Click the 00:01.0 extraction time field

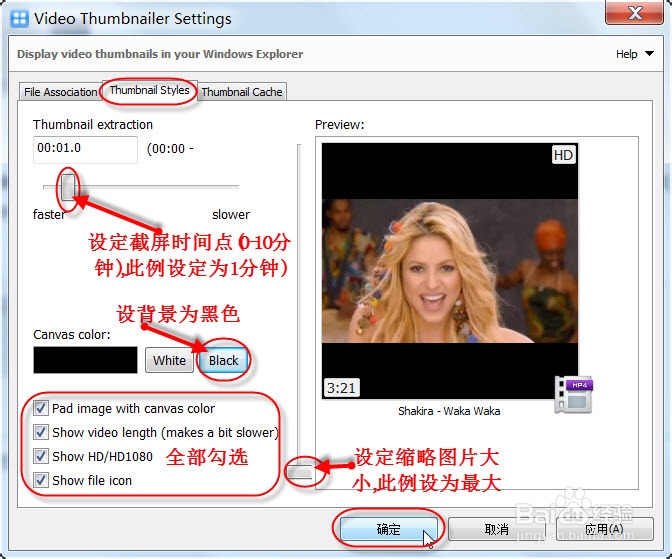[85, 149]
